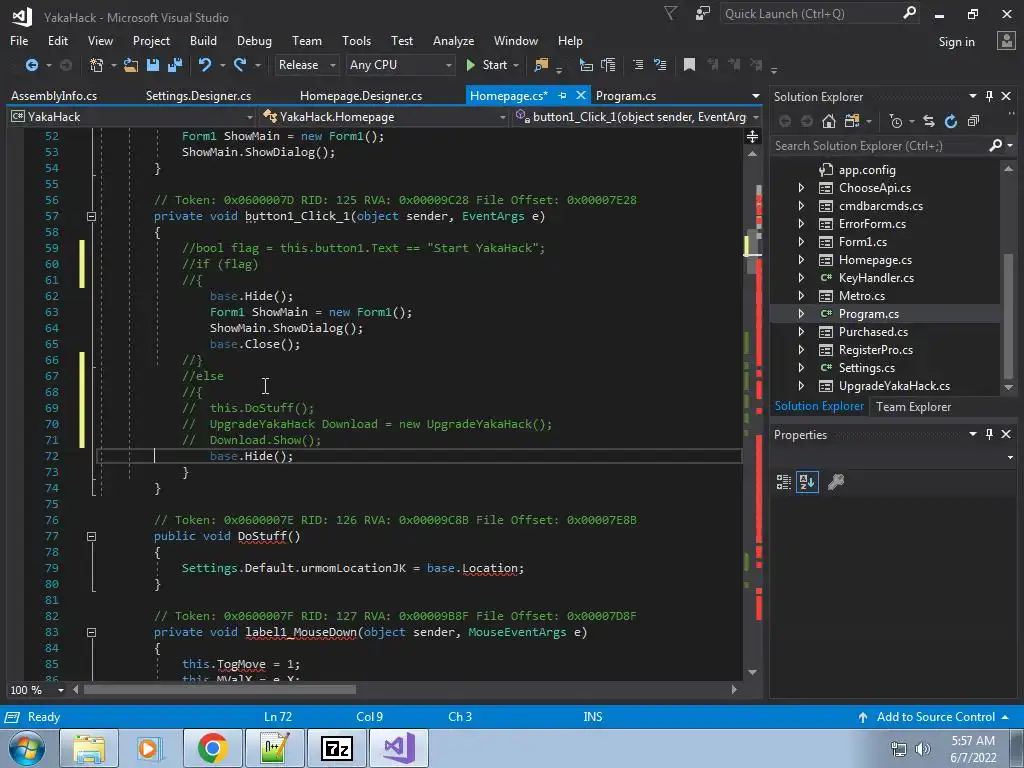Expand the Homepage.cs tree node
The width and height of the screenshot is (1024, 768).
click(801, 260)
